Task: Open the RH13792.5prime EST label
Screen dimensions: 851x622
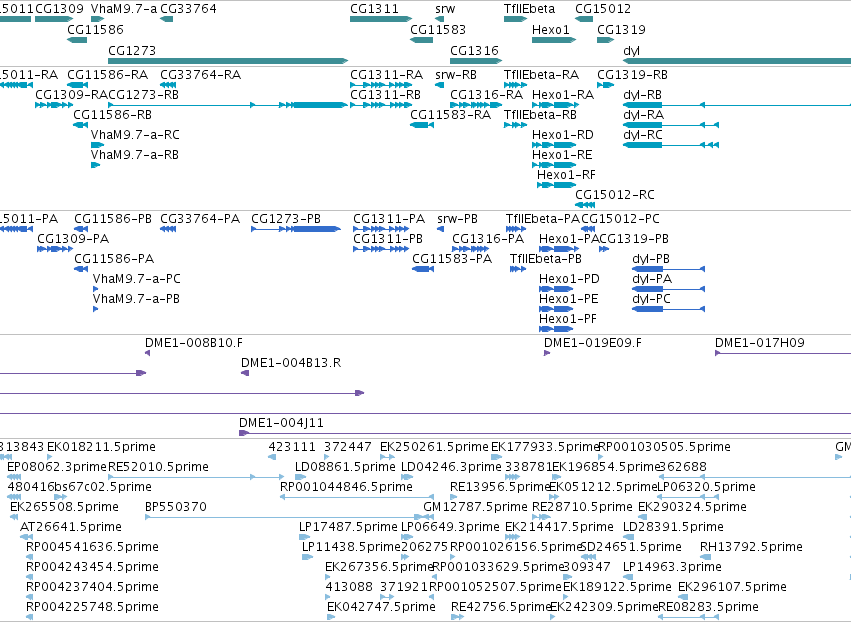Action: pyautogui.click(x=751, y=547)
